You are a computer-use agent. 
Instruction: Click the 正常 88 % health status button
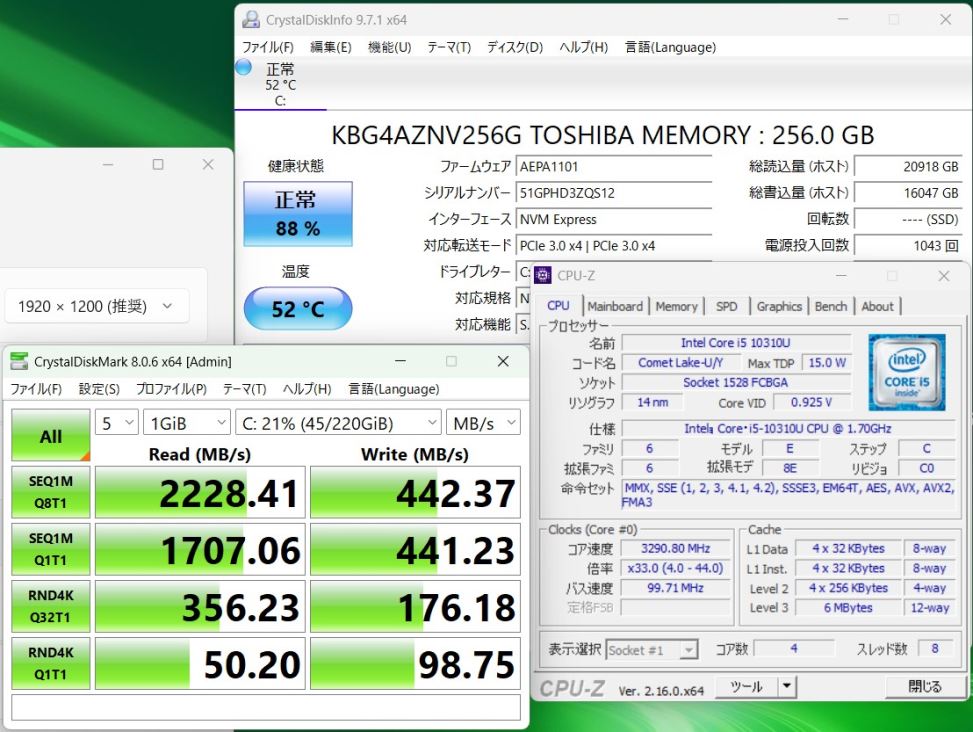click(x=298, y=213)
